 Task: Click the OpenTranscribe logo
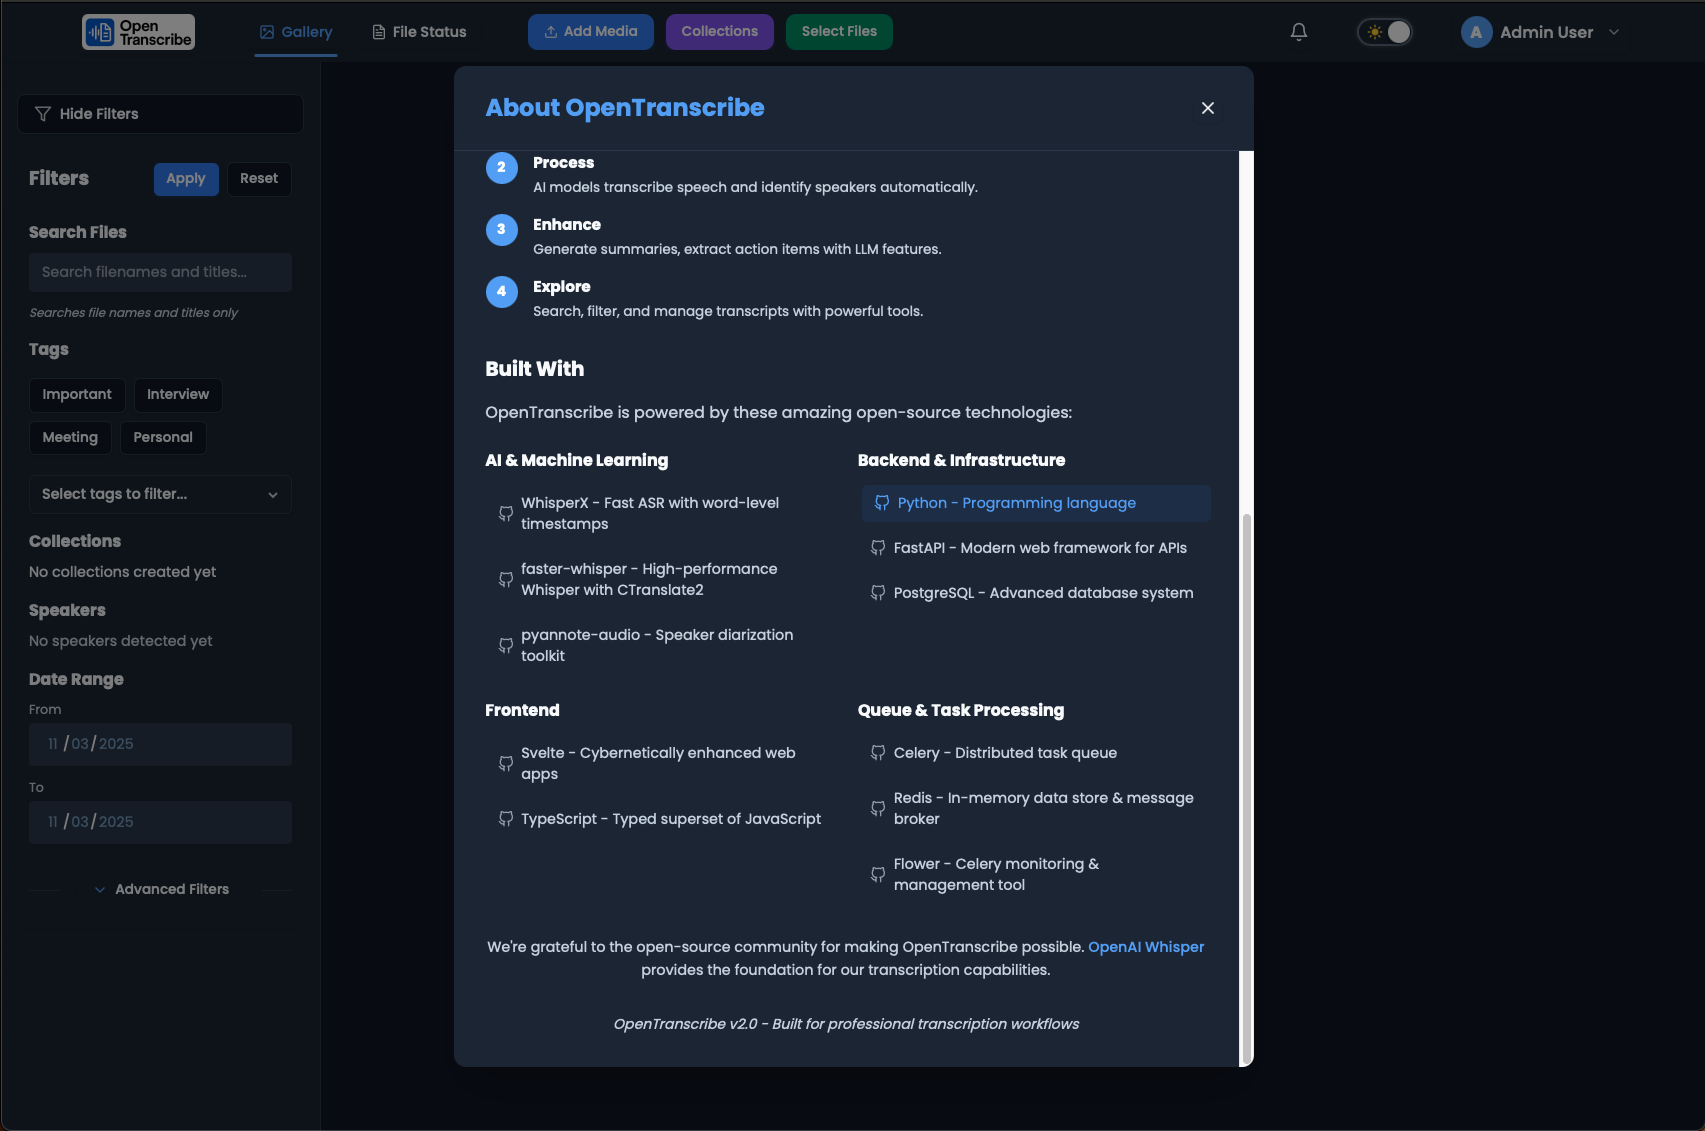(138, 32)
